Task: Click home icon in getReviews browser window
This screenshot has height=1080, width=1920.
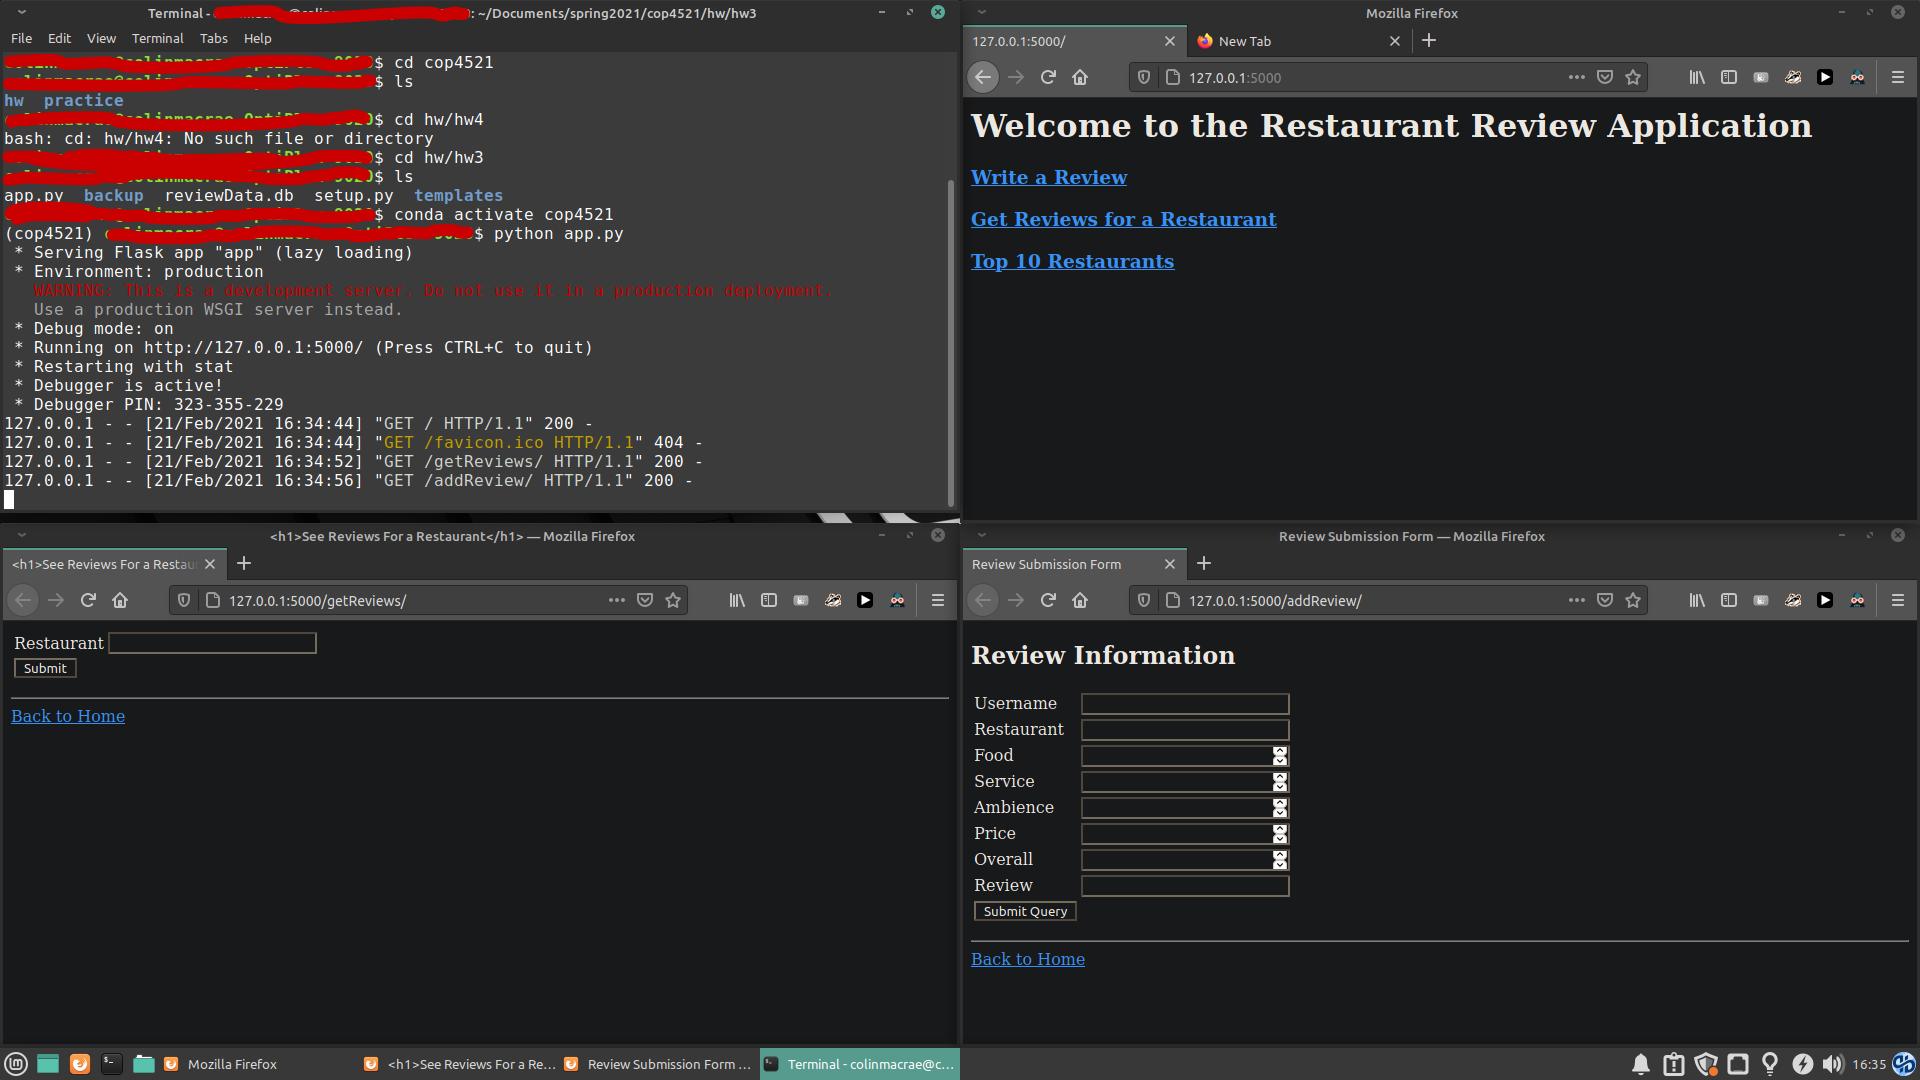Action: point(120,600)
